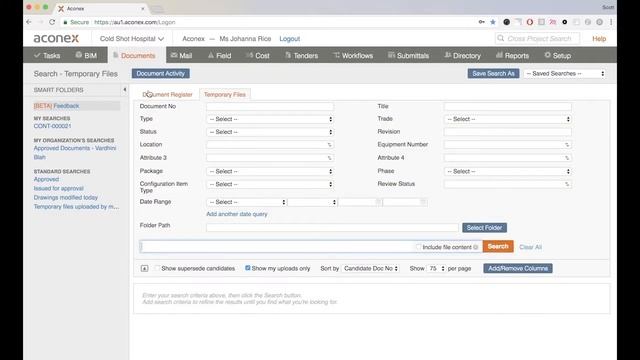
Task: Click the Select Folder button
Action: coord(484,228)
